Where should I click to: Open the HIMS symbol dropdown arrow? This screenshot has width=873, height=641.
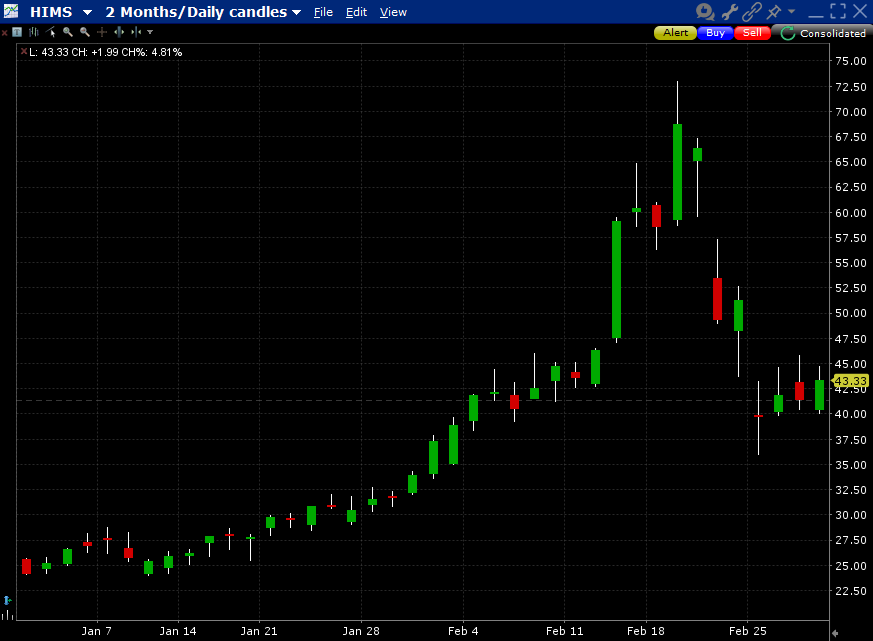click(x=87, y=12)
